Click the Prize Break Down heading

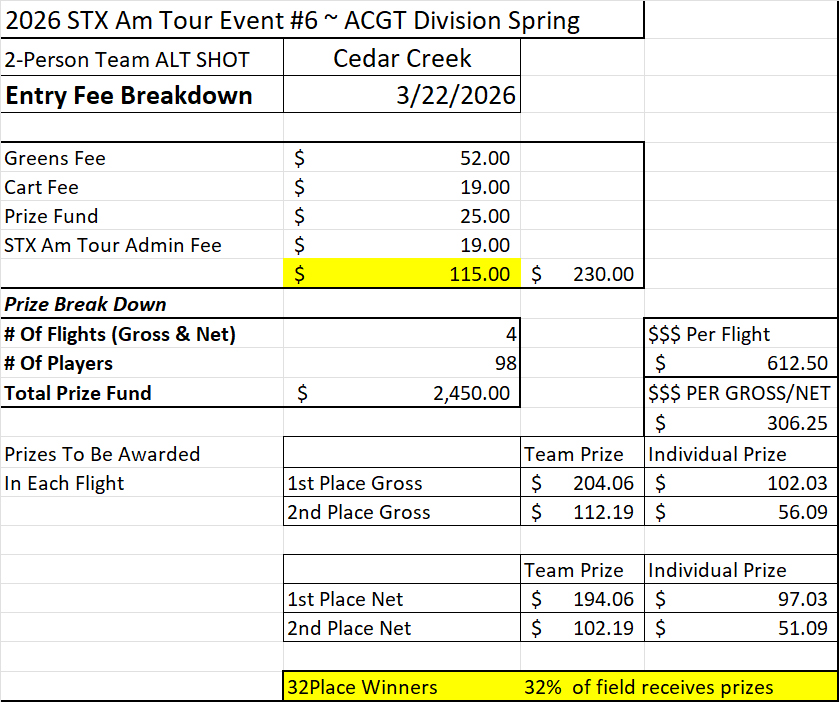click(x=86, y=304)
